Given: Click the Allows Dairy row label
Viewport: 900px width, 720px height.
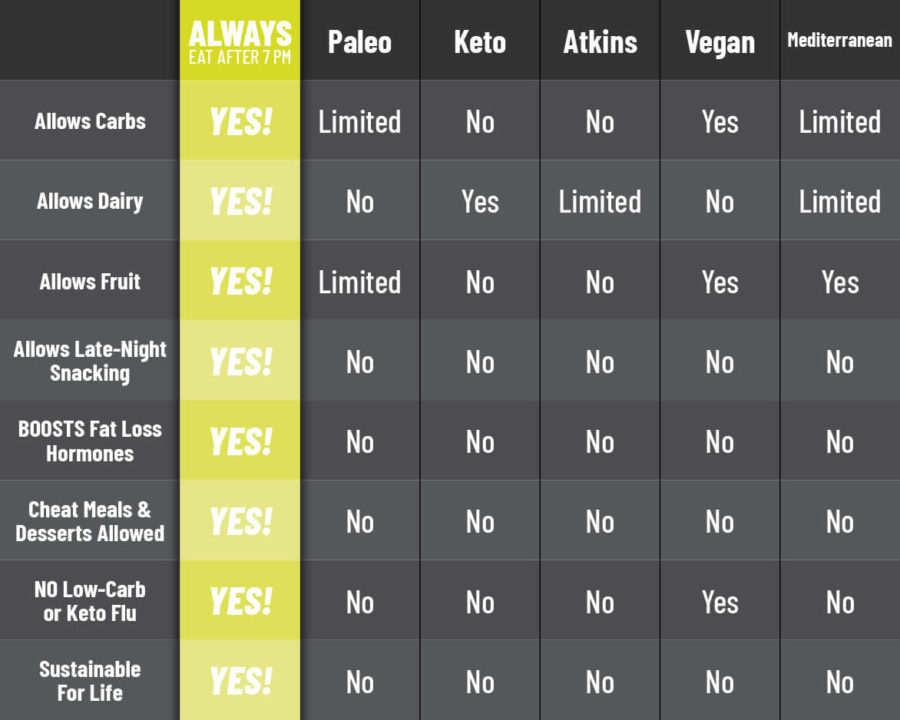Looking at the screenshot, I should tap(90, 202).
